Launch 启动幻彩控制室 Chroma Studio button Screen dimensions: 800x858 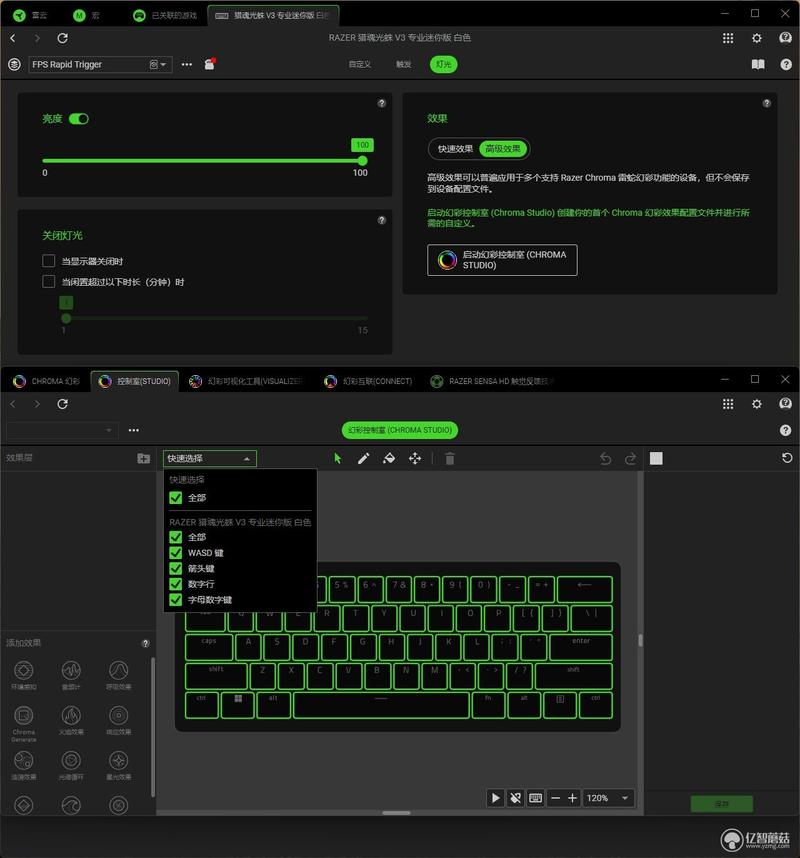click(502, 260)
